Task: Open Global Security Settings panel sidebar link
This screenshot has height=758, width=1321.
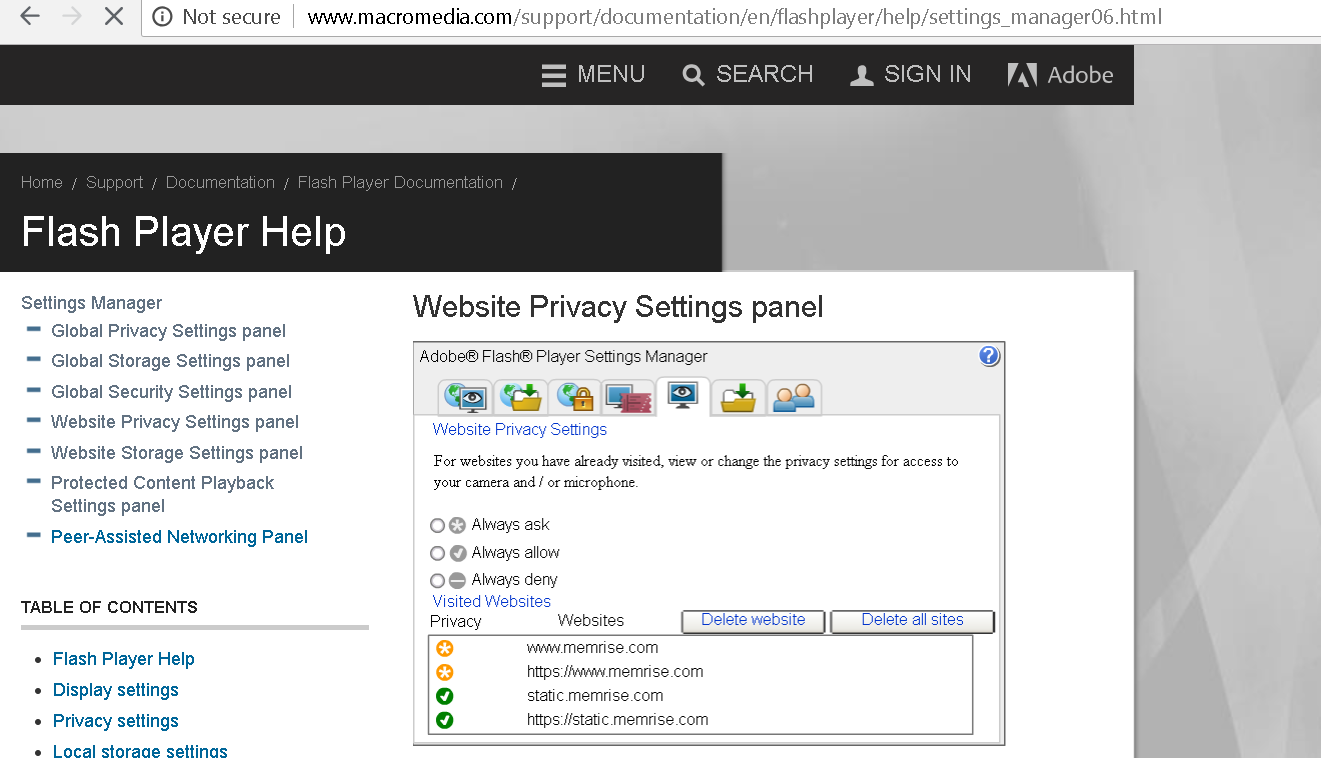Action: point(171,392)
